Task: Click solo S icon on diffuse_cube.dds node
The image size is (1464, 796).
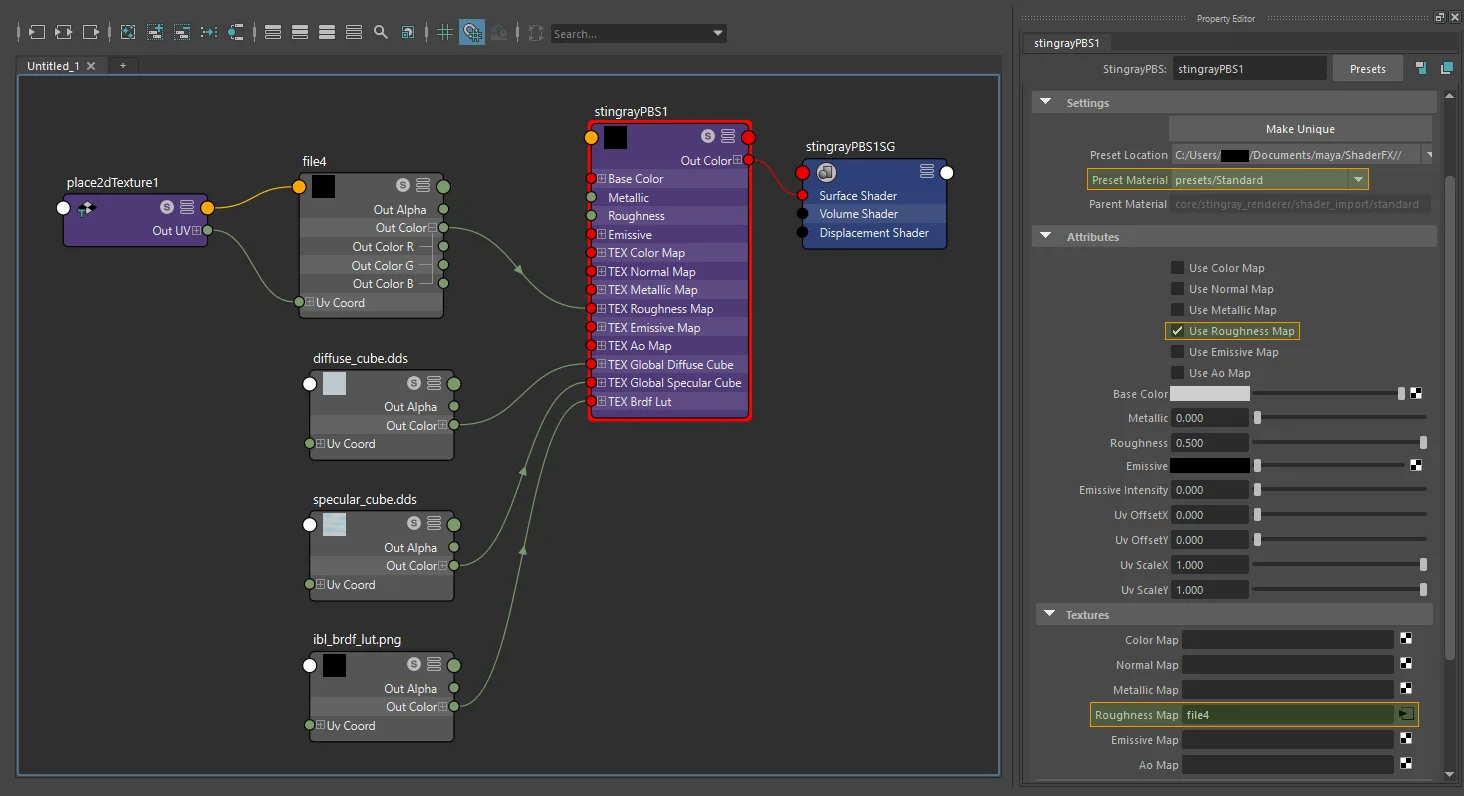Action: pos(413,383)
